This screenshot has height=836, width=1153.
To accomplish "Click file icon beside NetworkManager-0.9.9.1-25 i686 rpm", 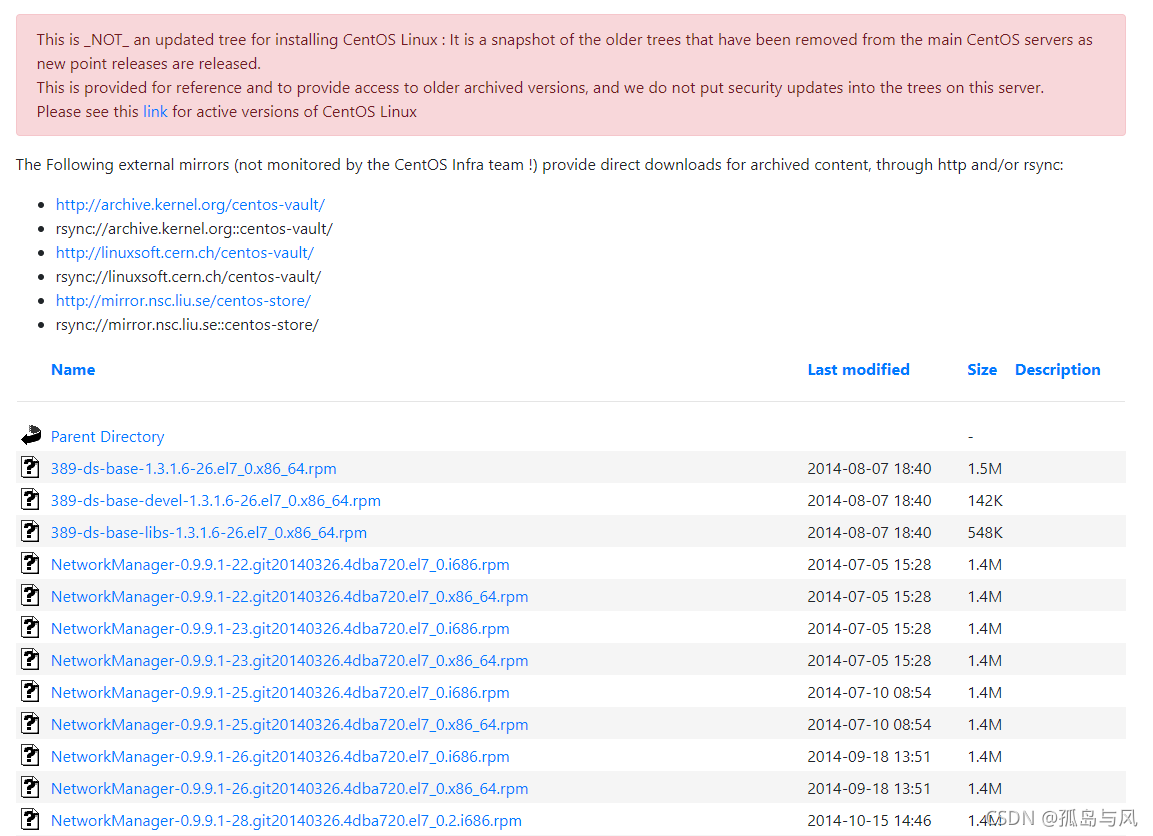I will click(x=30, y=691).
